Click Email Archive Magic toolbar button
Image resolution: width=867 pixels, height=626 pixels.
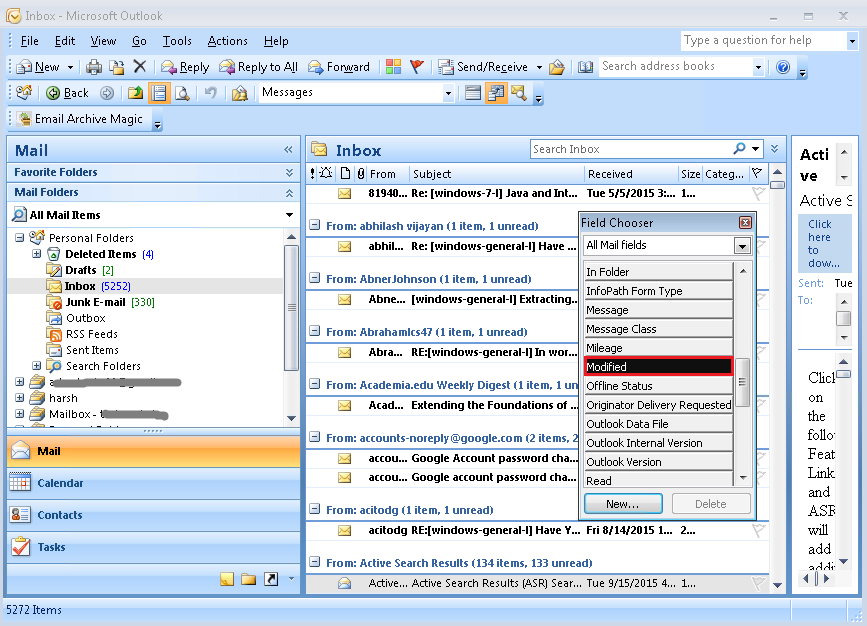pyautogui.click(x=81, y=119)
